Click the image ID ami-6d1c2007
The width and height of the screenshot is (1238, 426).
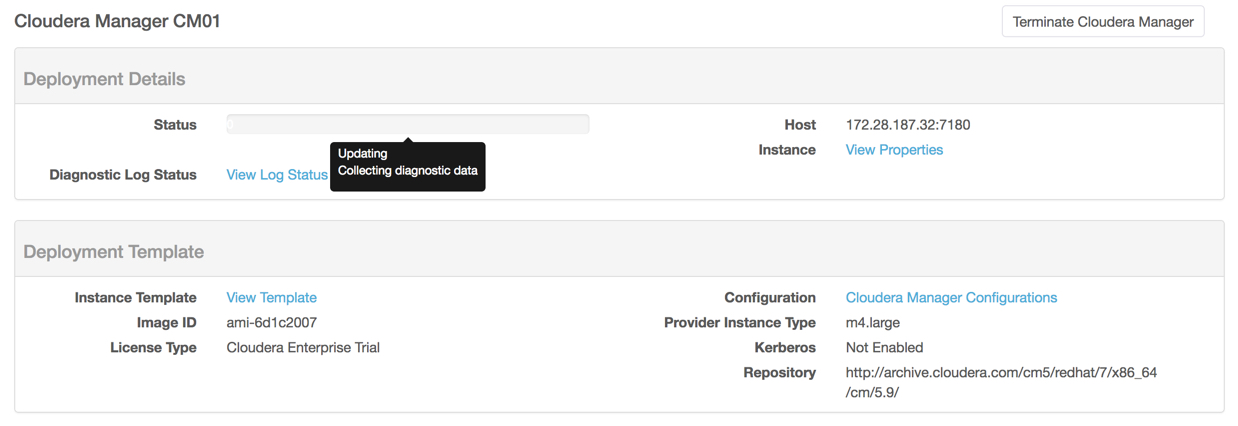click(272, 323)
